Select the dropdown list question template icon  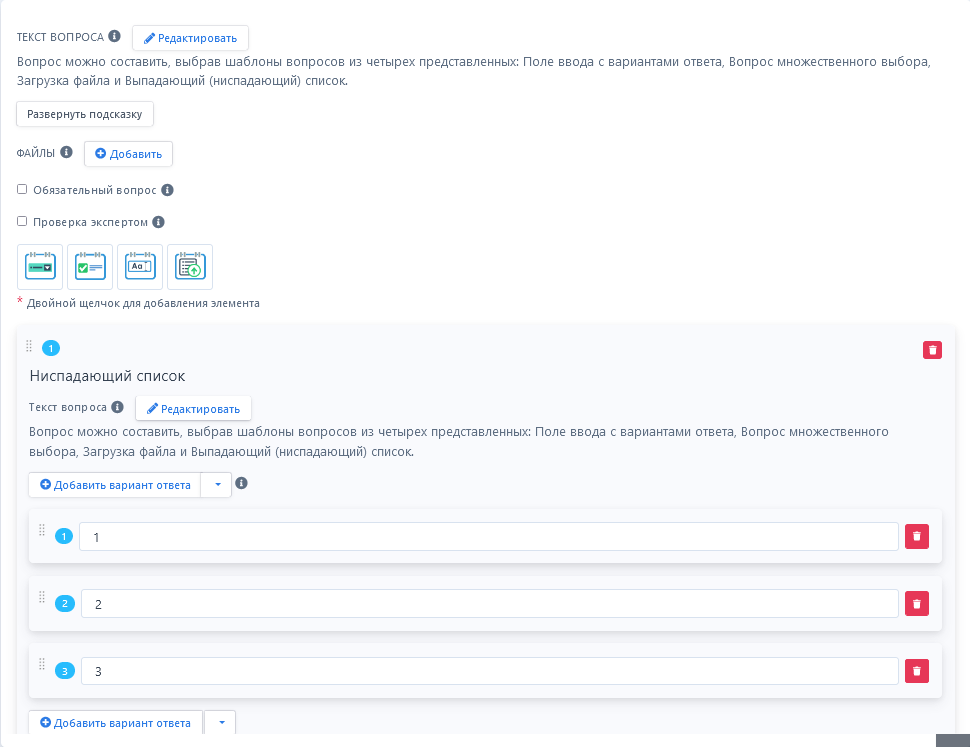(40, 267)
